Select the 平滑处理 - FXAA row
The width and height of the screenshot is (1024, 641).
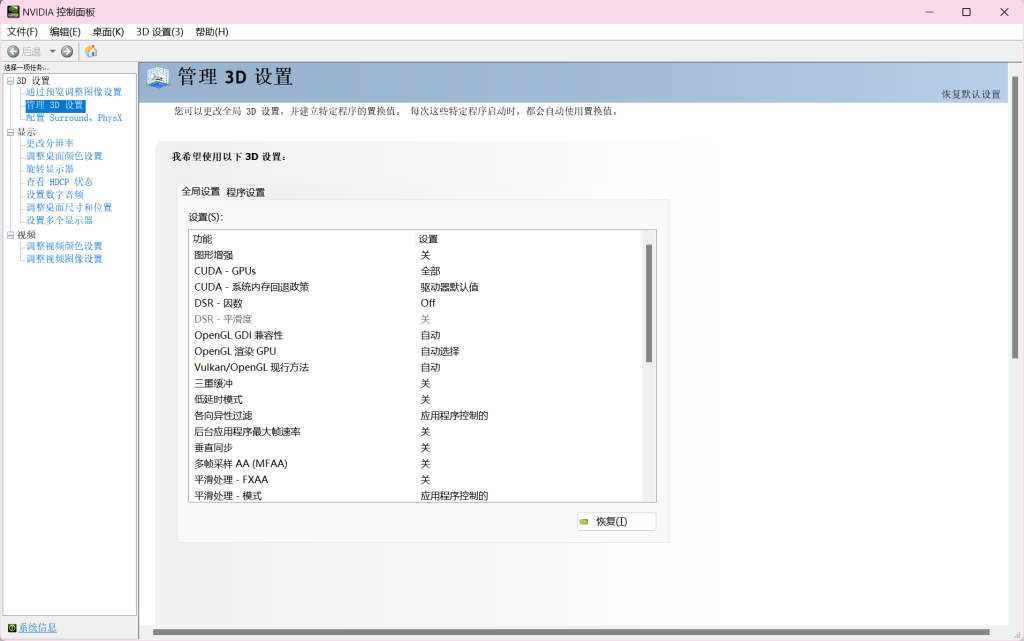[x=415, y=480]
